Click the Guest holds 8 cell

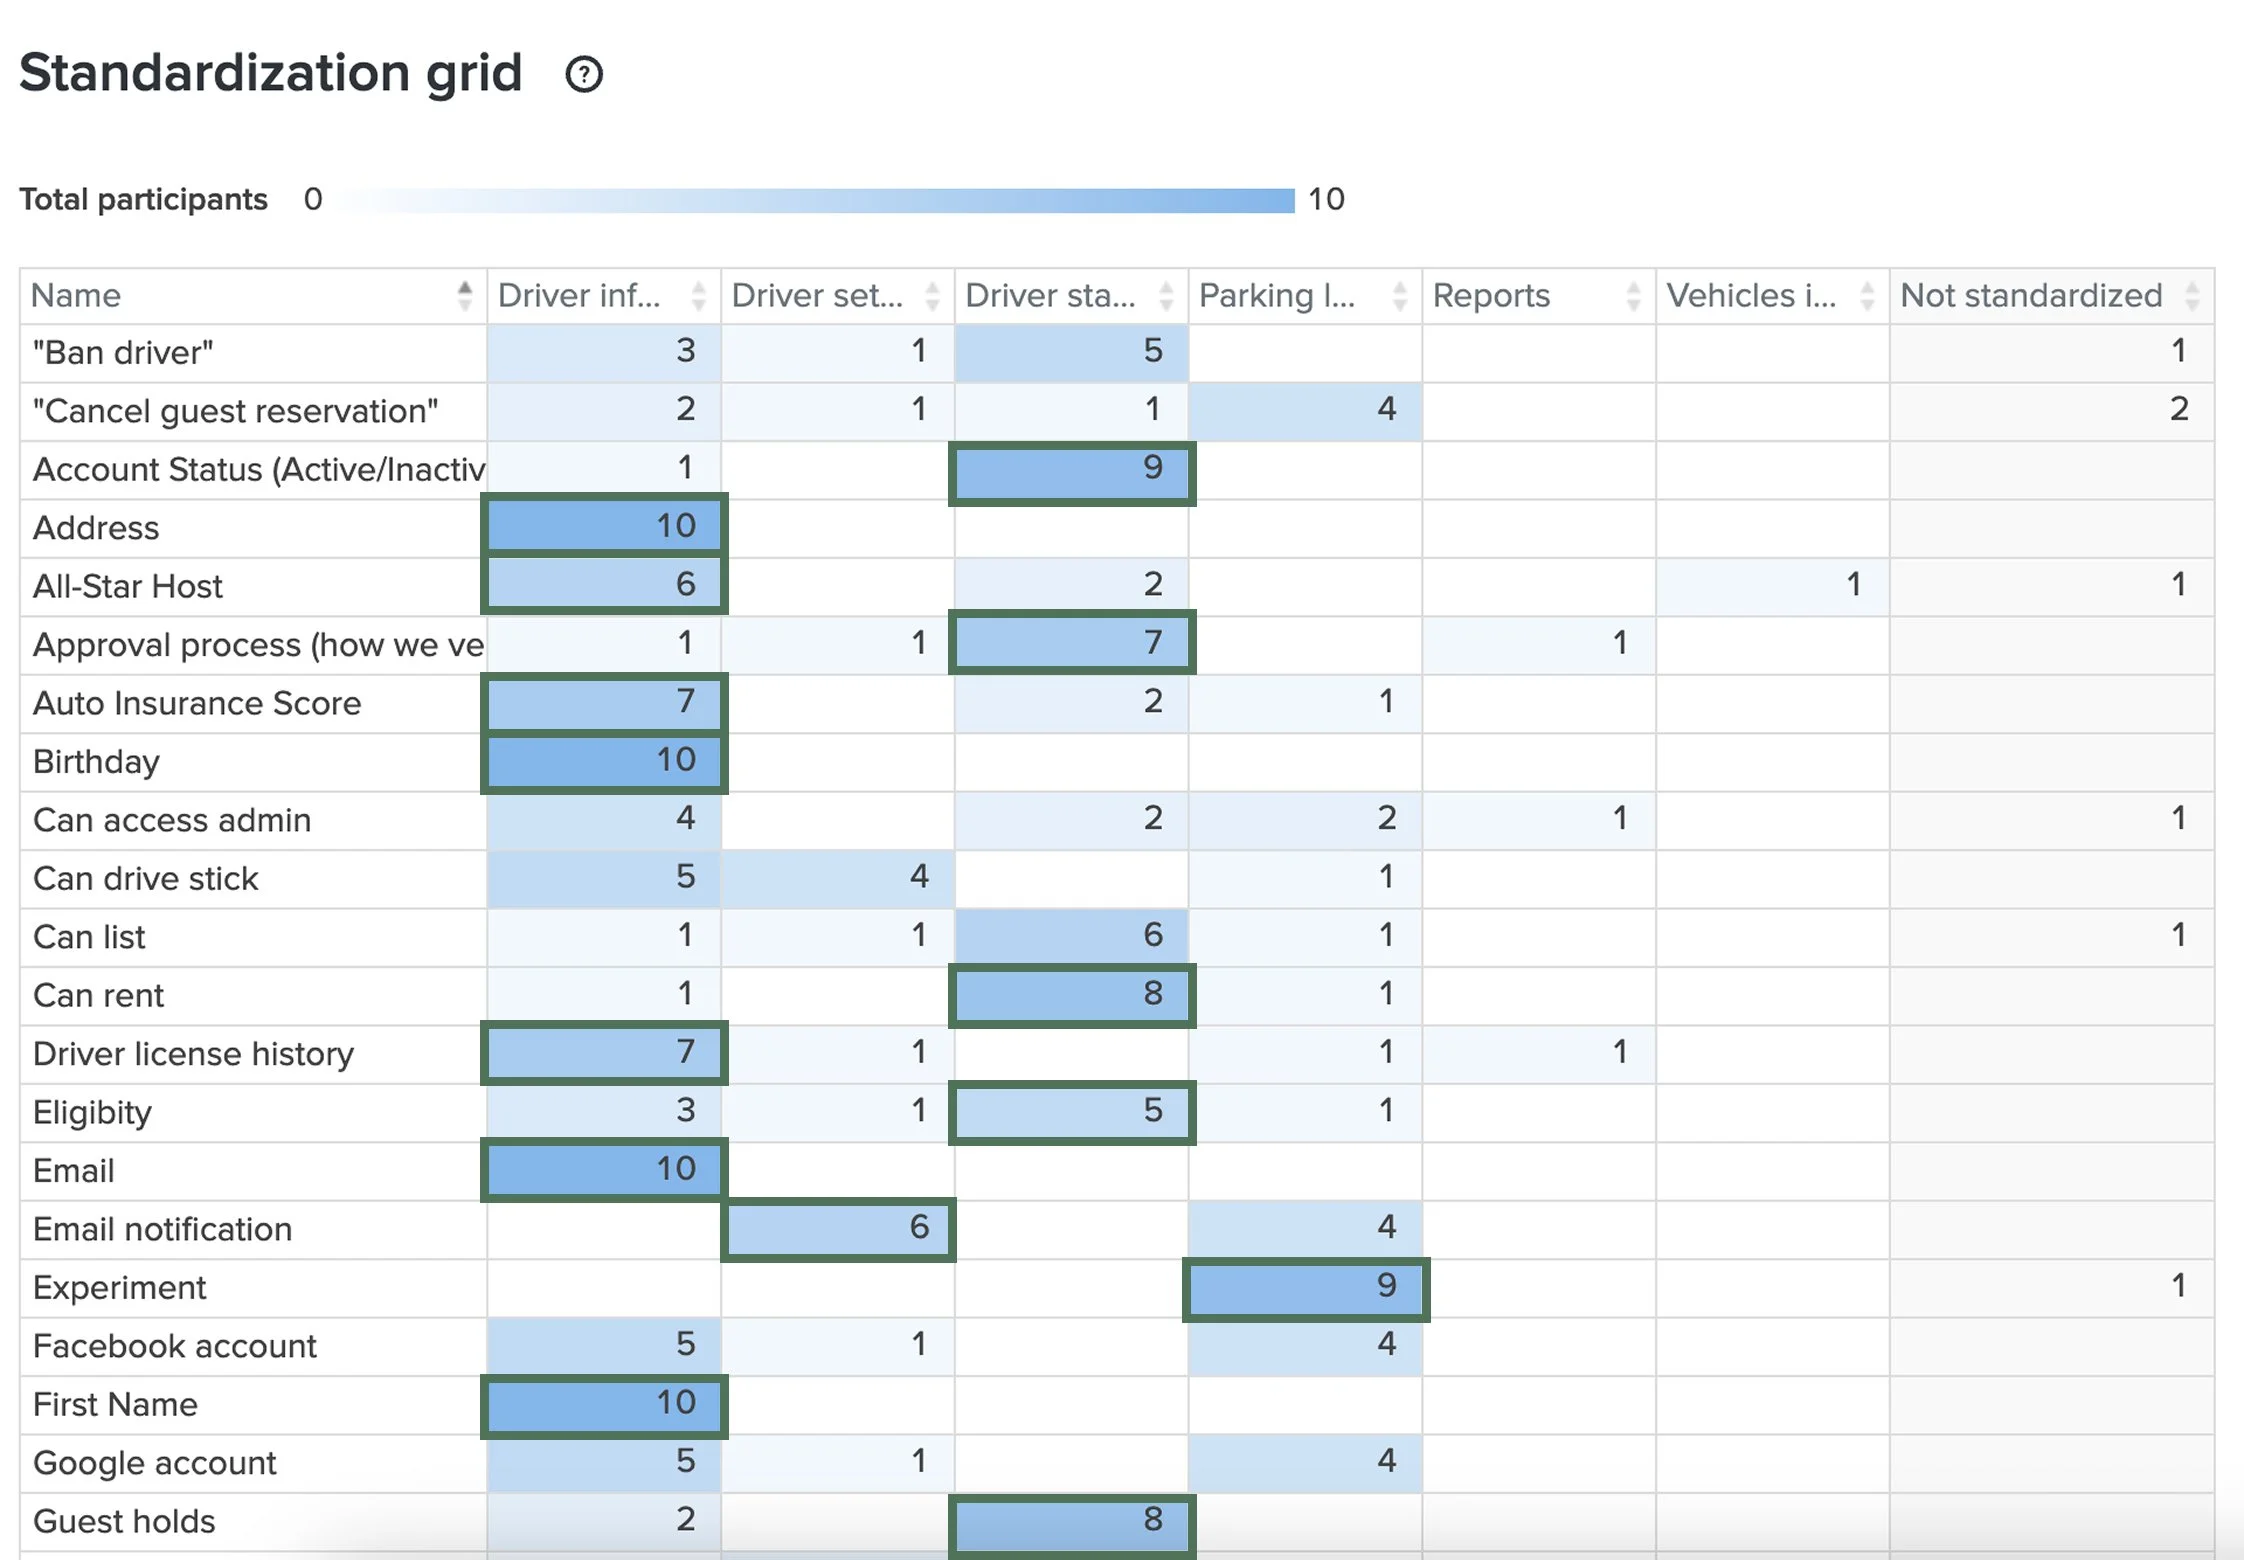point(1071,1522)
